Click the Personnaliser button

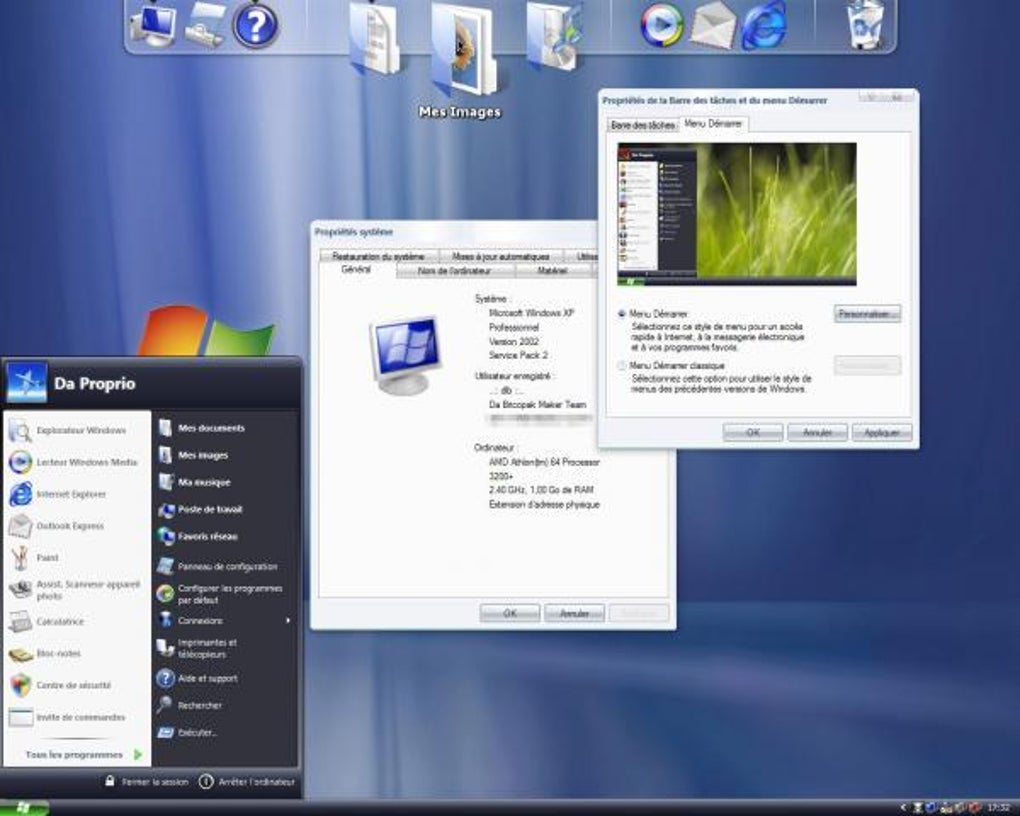867,314
